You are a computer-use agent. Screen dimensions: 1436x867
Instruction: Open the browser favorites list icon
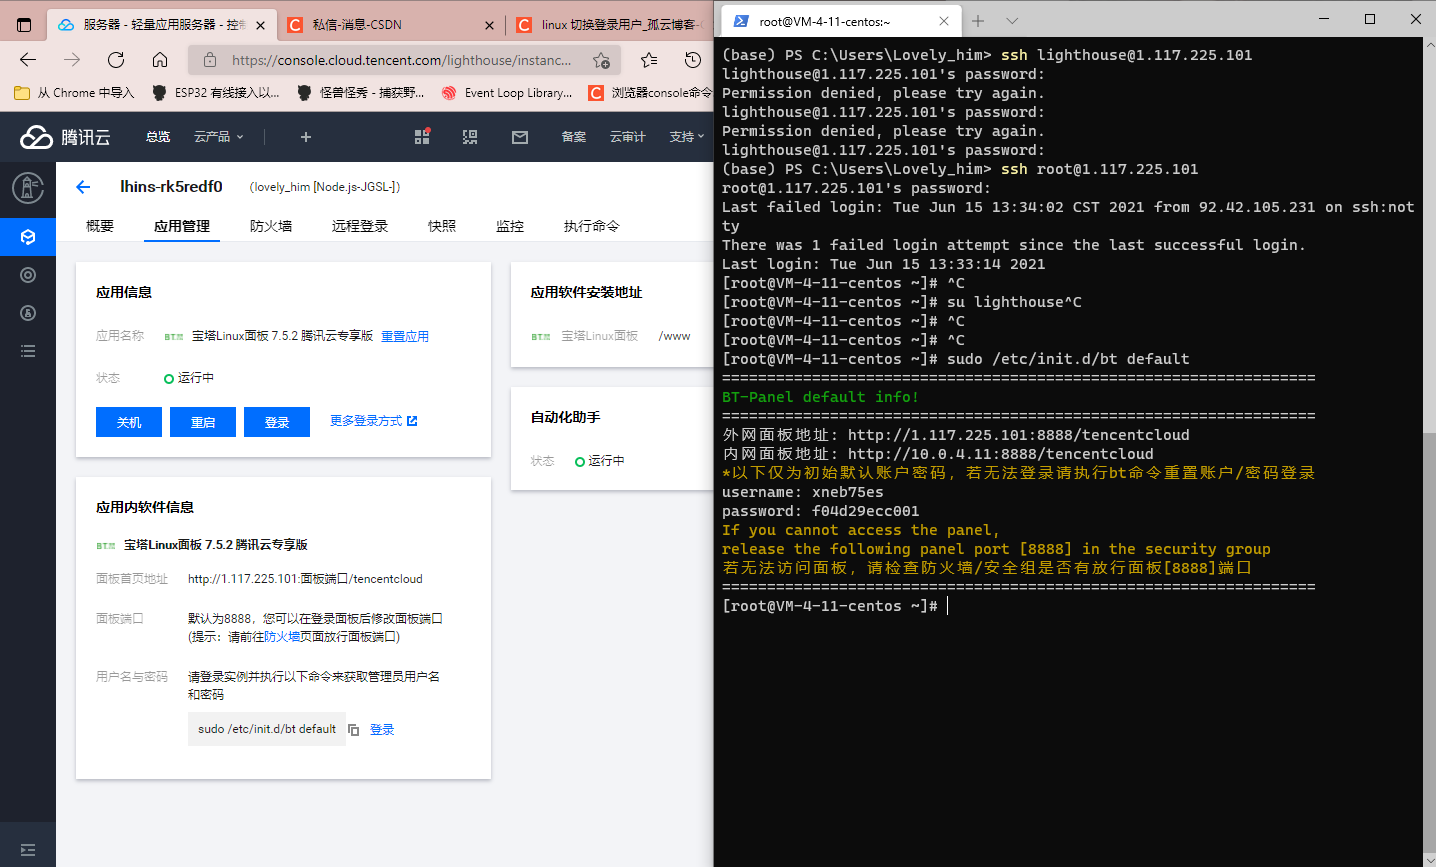(649, 60)
